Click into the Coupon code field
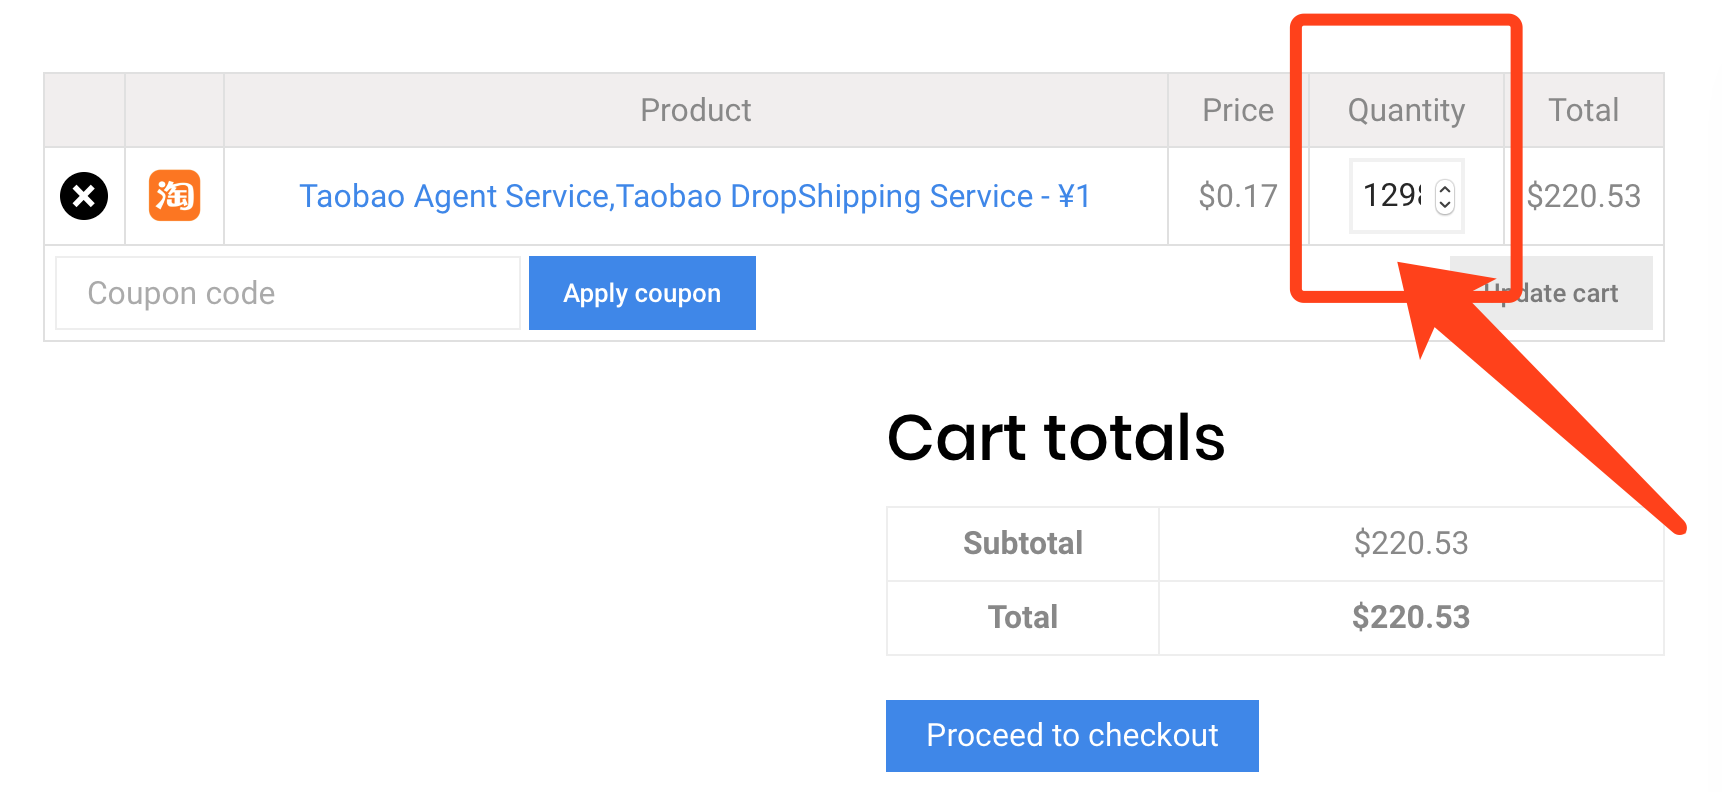This screenshot has height=792, width=1722. [x=288, y=293]
